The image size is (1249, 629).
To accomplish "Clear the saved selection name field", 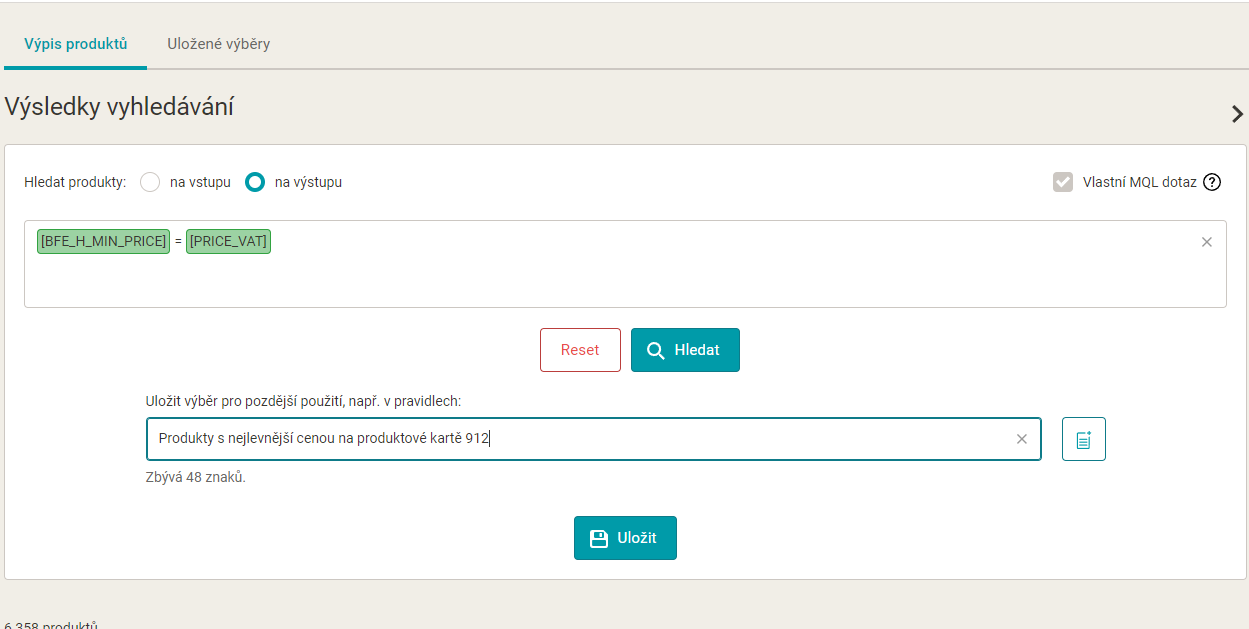I will 1022,439.
